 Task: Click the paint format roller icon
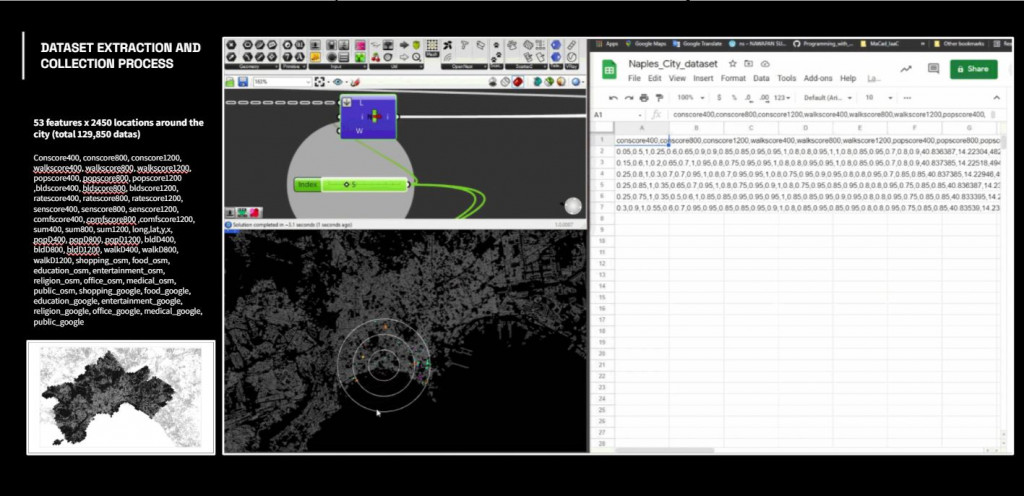click(x=658, y=98)
